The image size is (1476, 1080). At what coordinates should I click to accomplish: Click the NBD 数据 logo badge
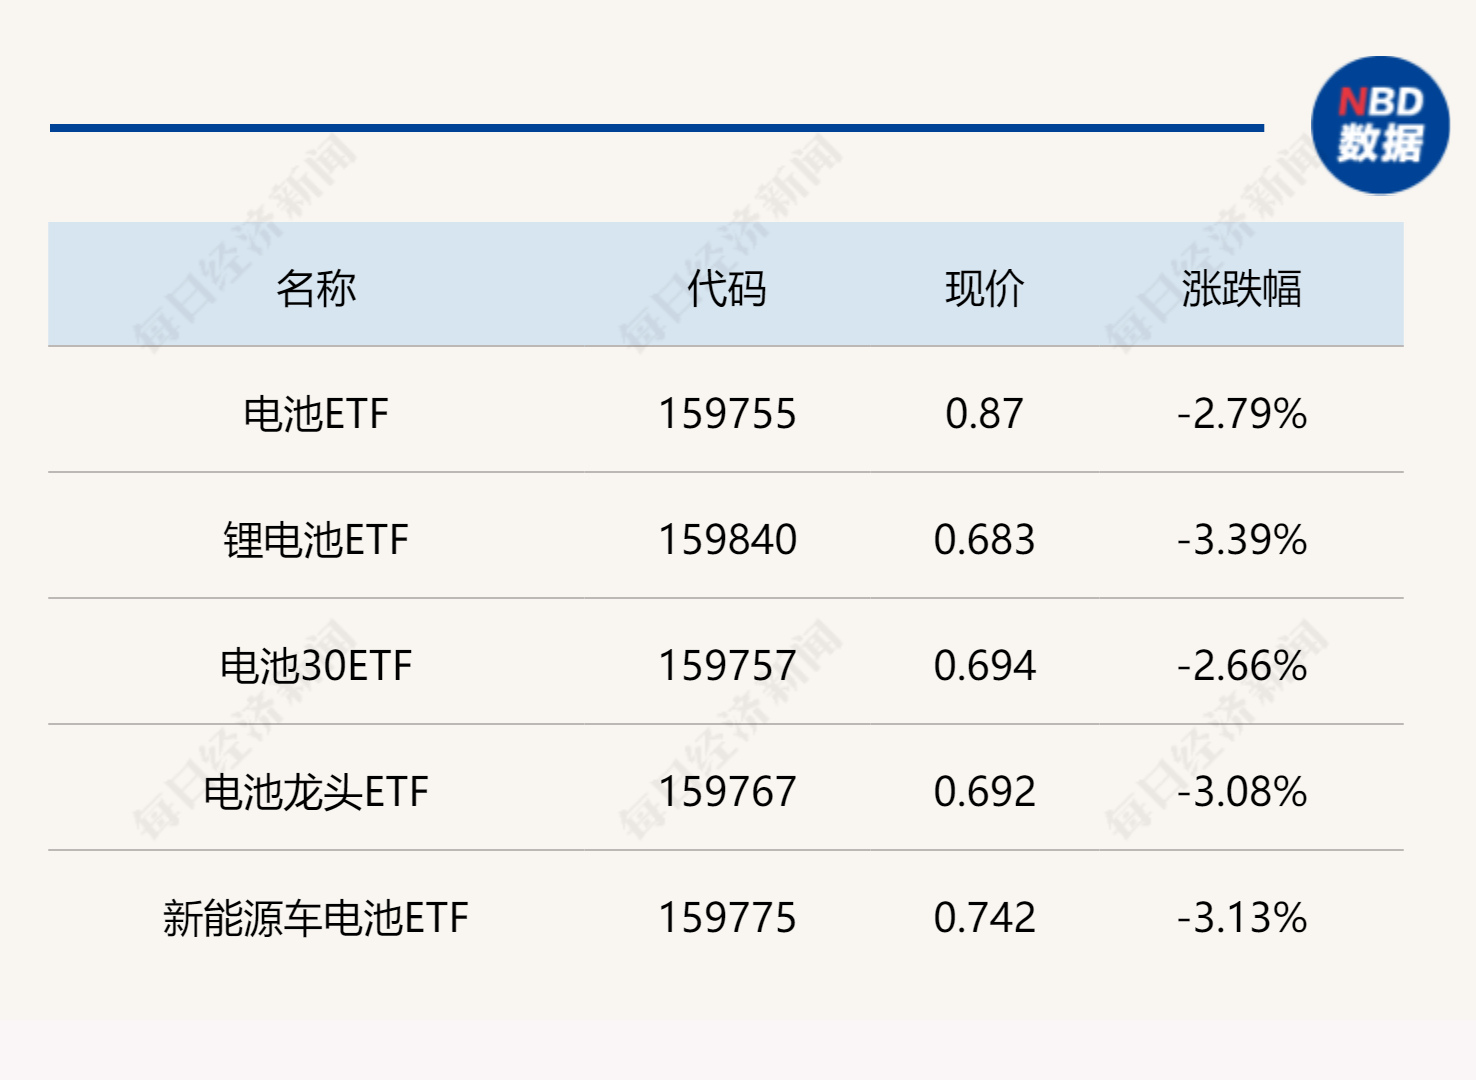(x=1380, y=125)
